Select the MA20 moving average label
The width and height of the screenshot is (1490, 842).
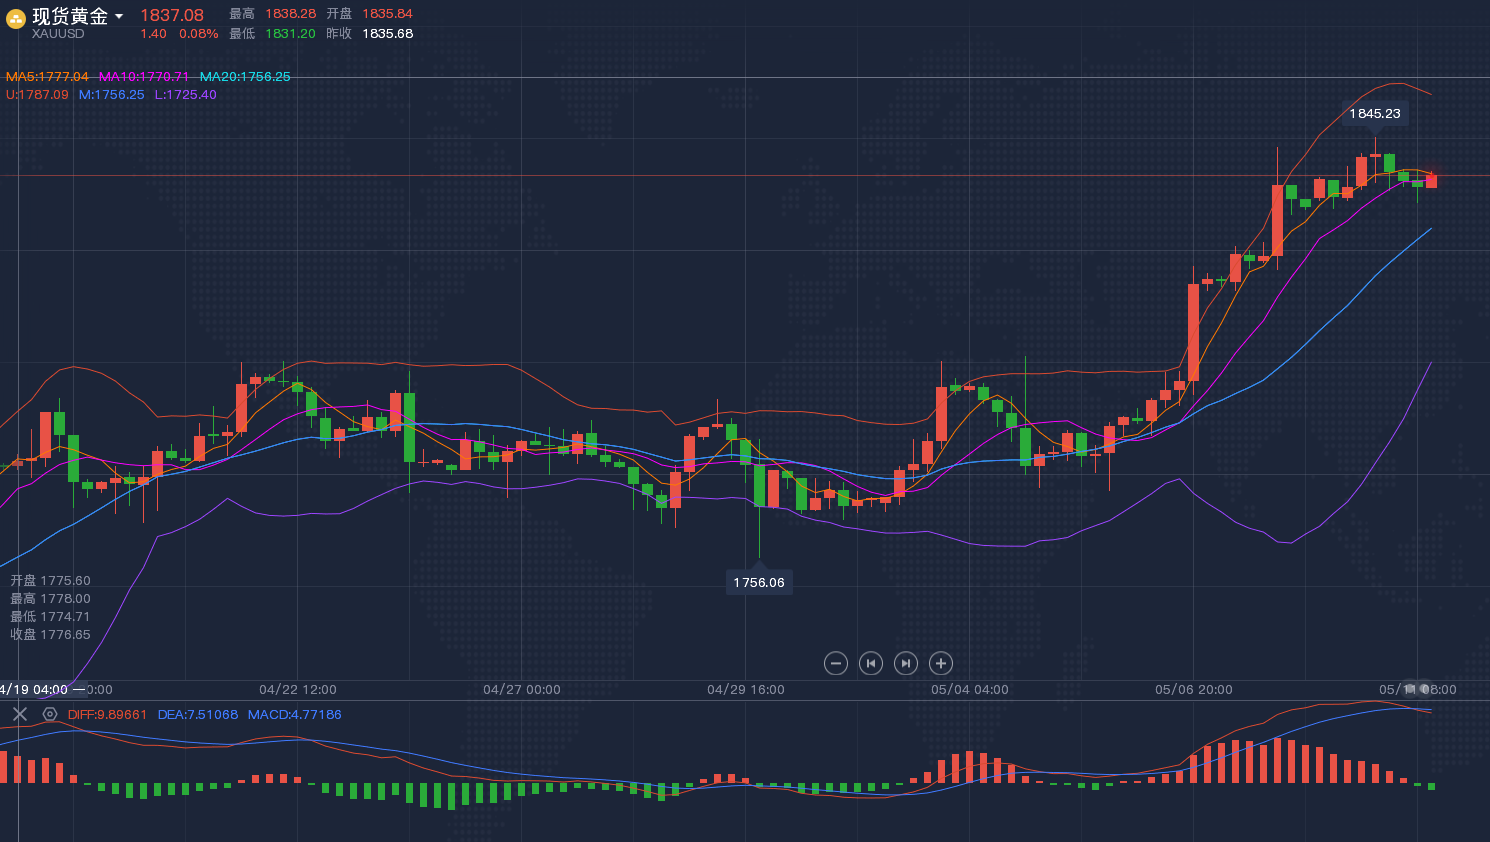245,77
